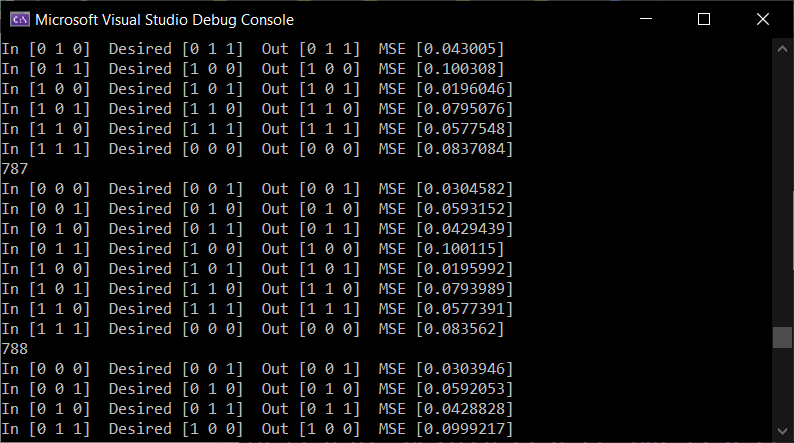Screen dimensions: 794x443
Task: Click MSE value 0.0195992
Action: 464,269
